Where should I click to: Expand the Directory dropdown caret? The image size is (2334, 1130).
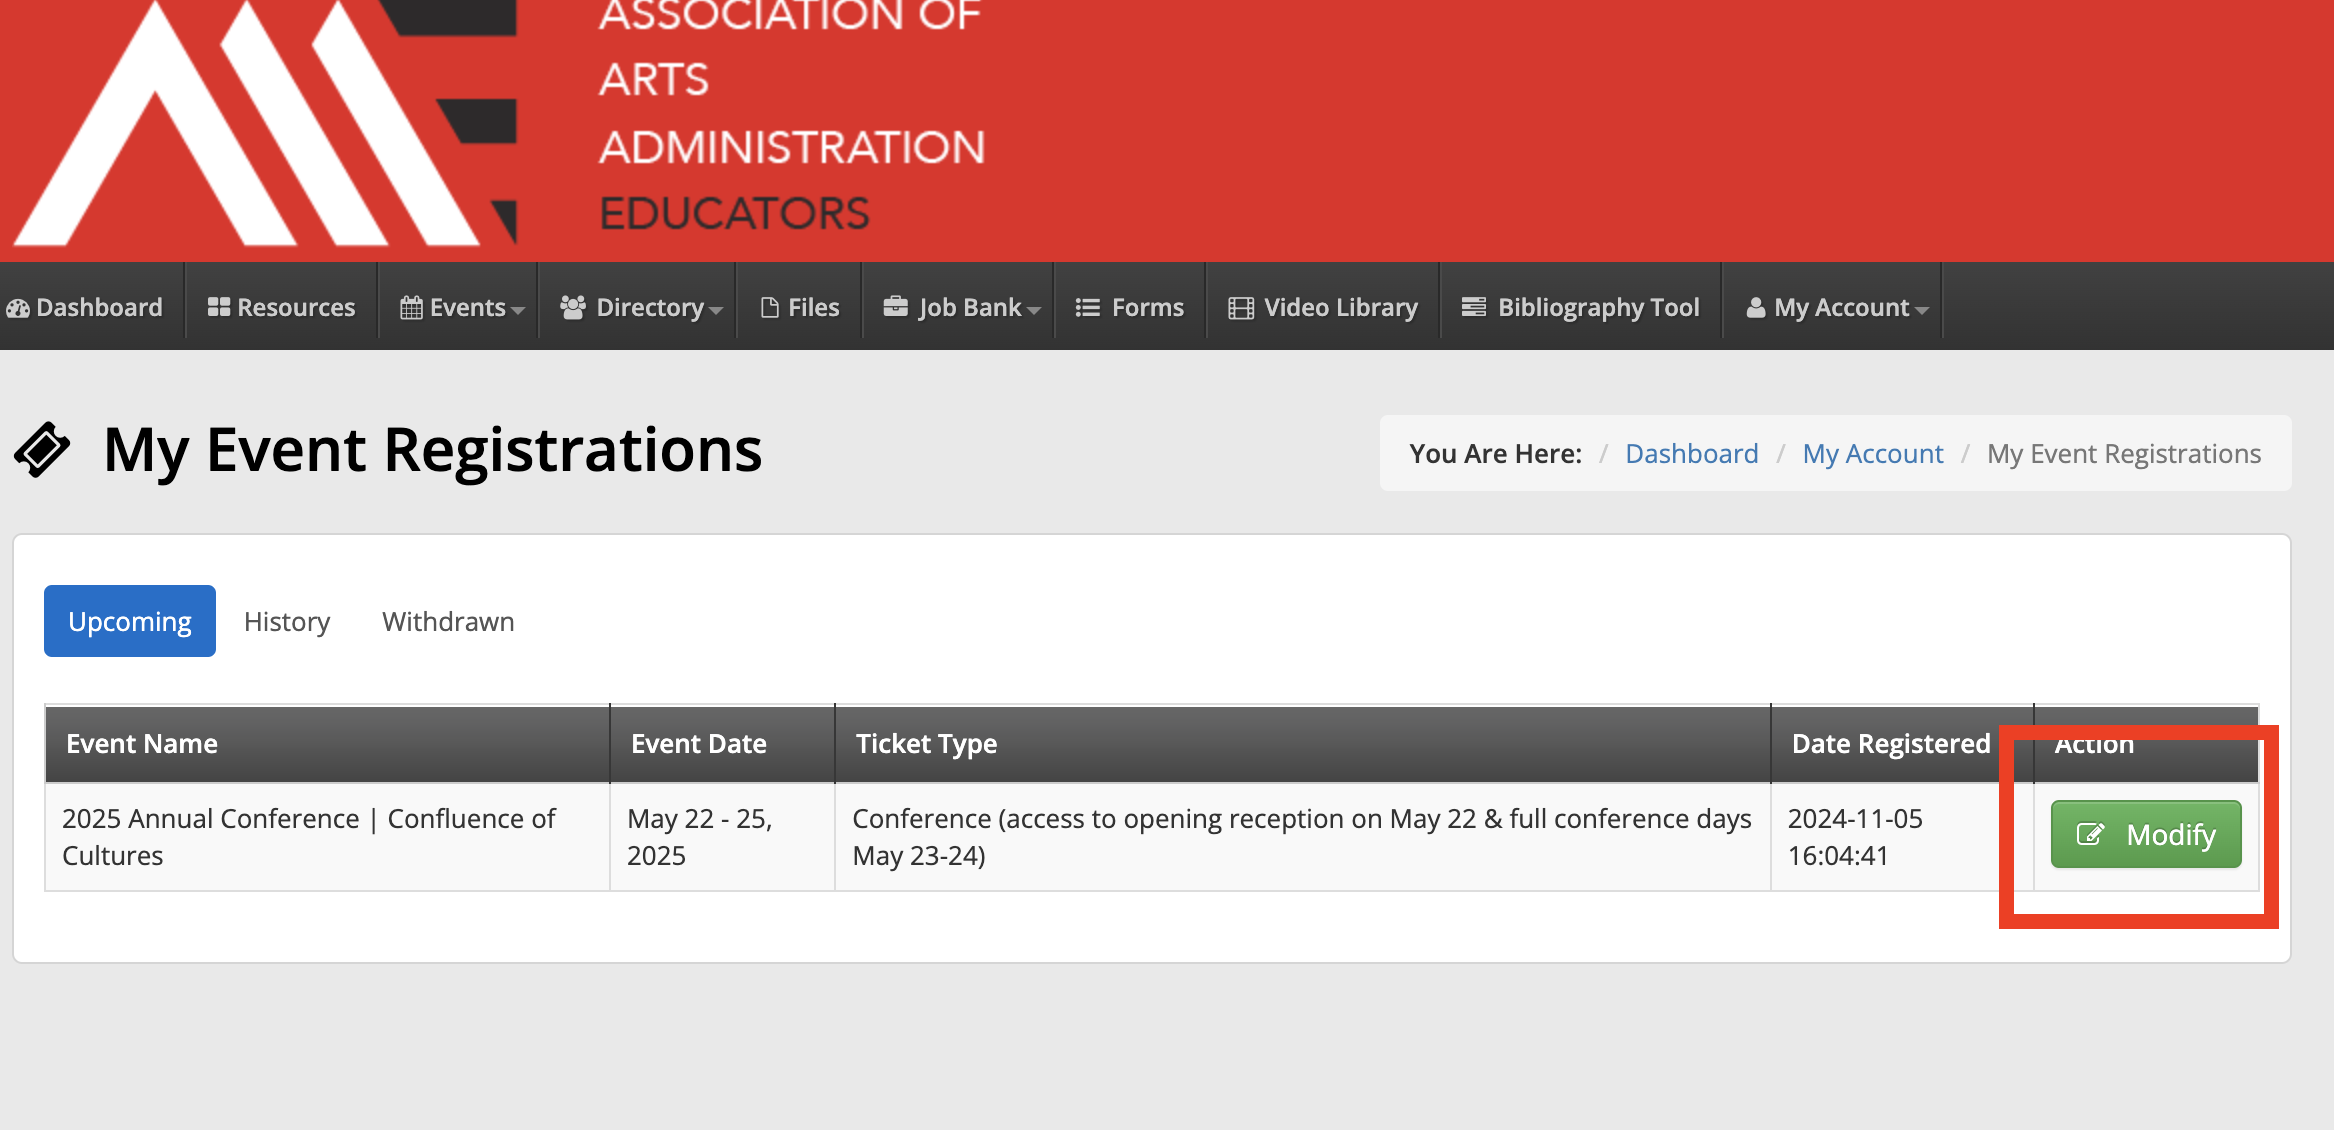716,311
